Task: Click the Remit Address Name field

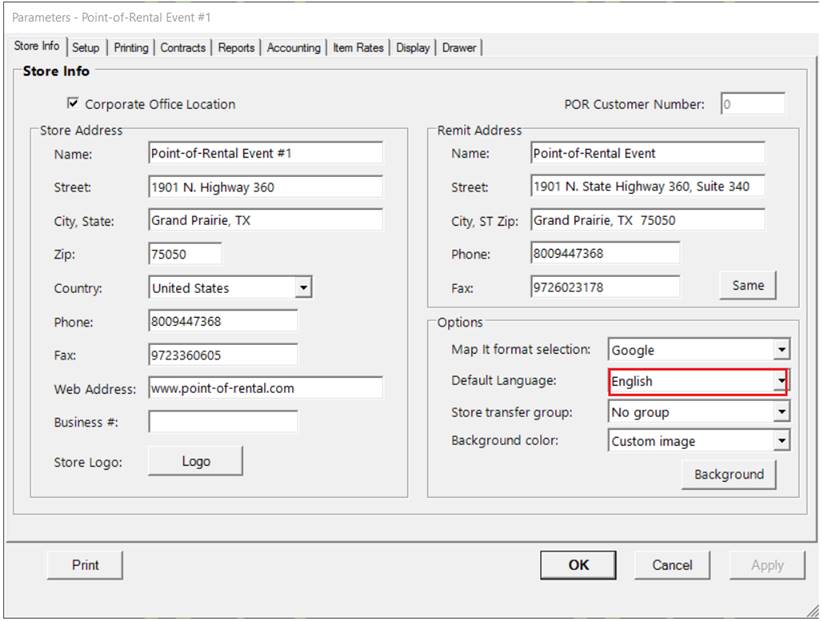Action: (647, 153)
